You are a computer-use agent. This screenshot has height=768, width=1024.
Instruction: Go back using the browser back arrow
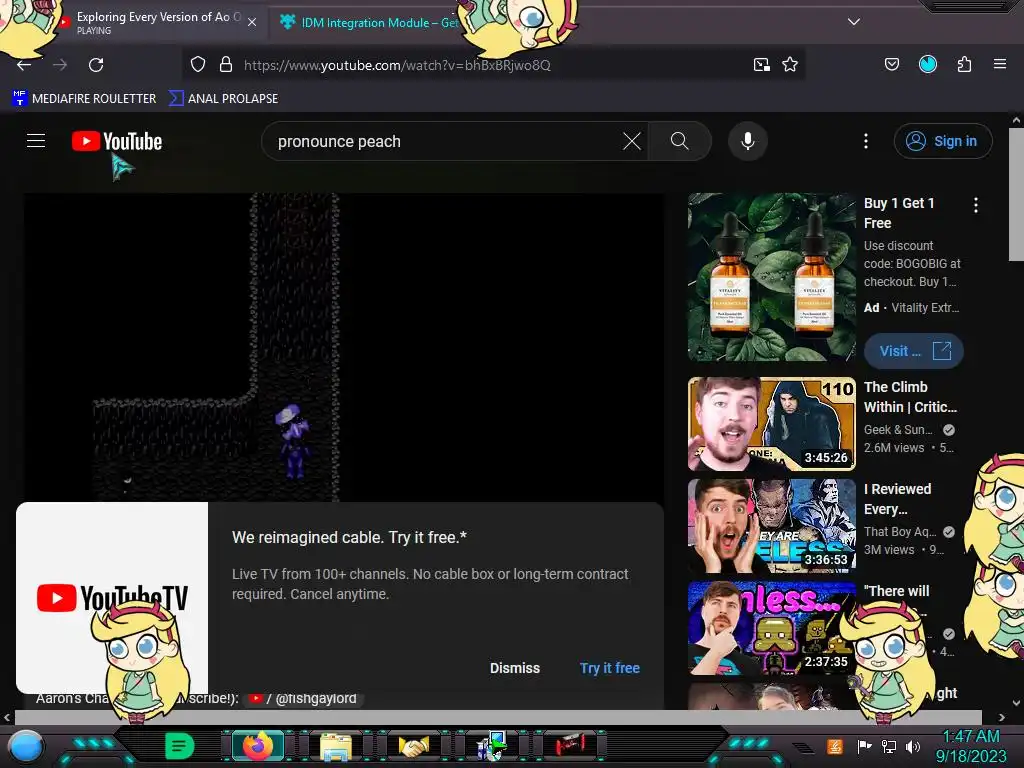(24, 65)
